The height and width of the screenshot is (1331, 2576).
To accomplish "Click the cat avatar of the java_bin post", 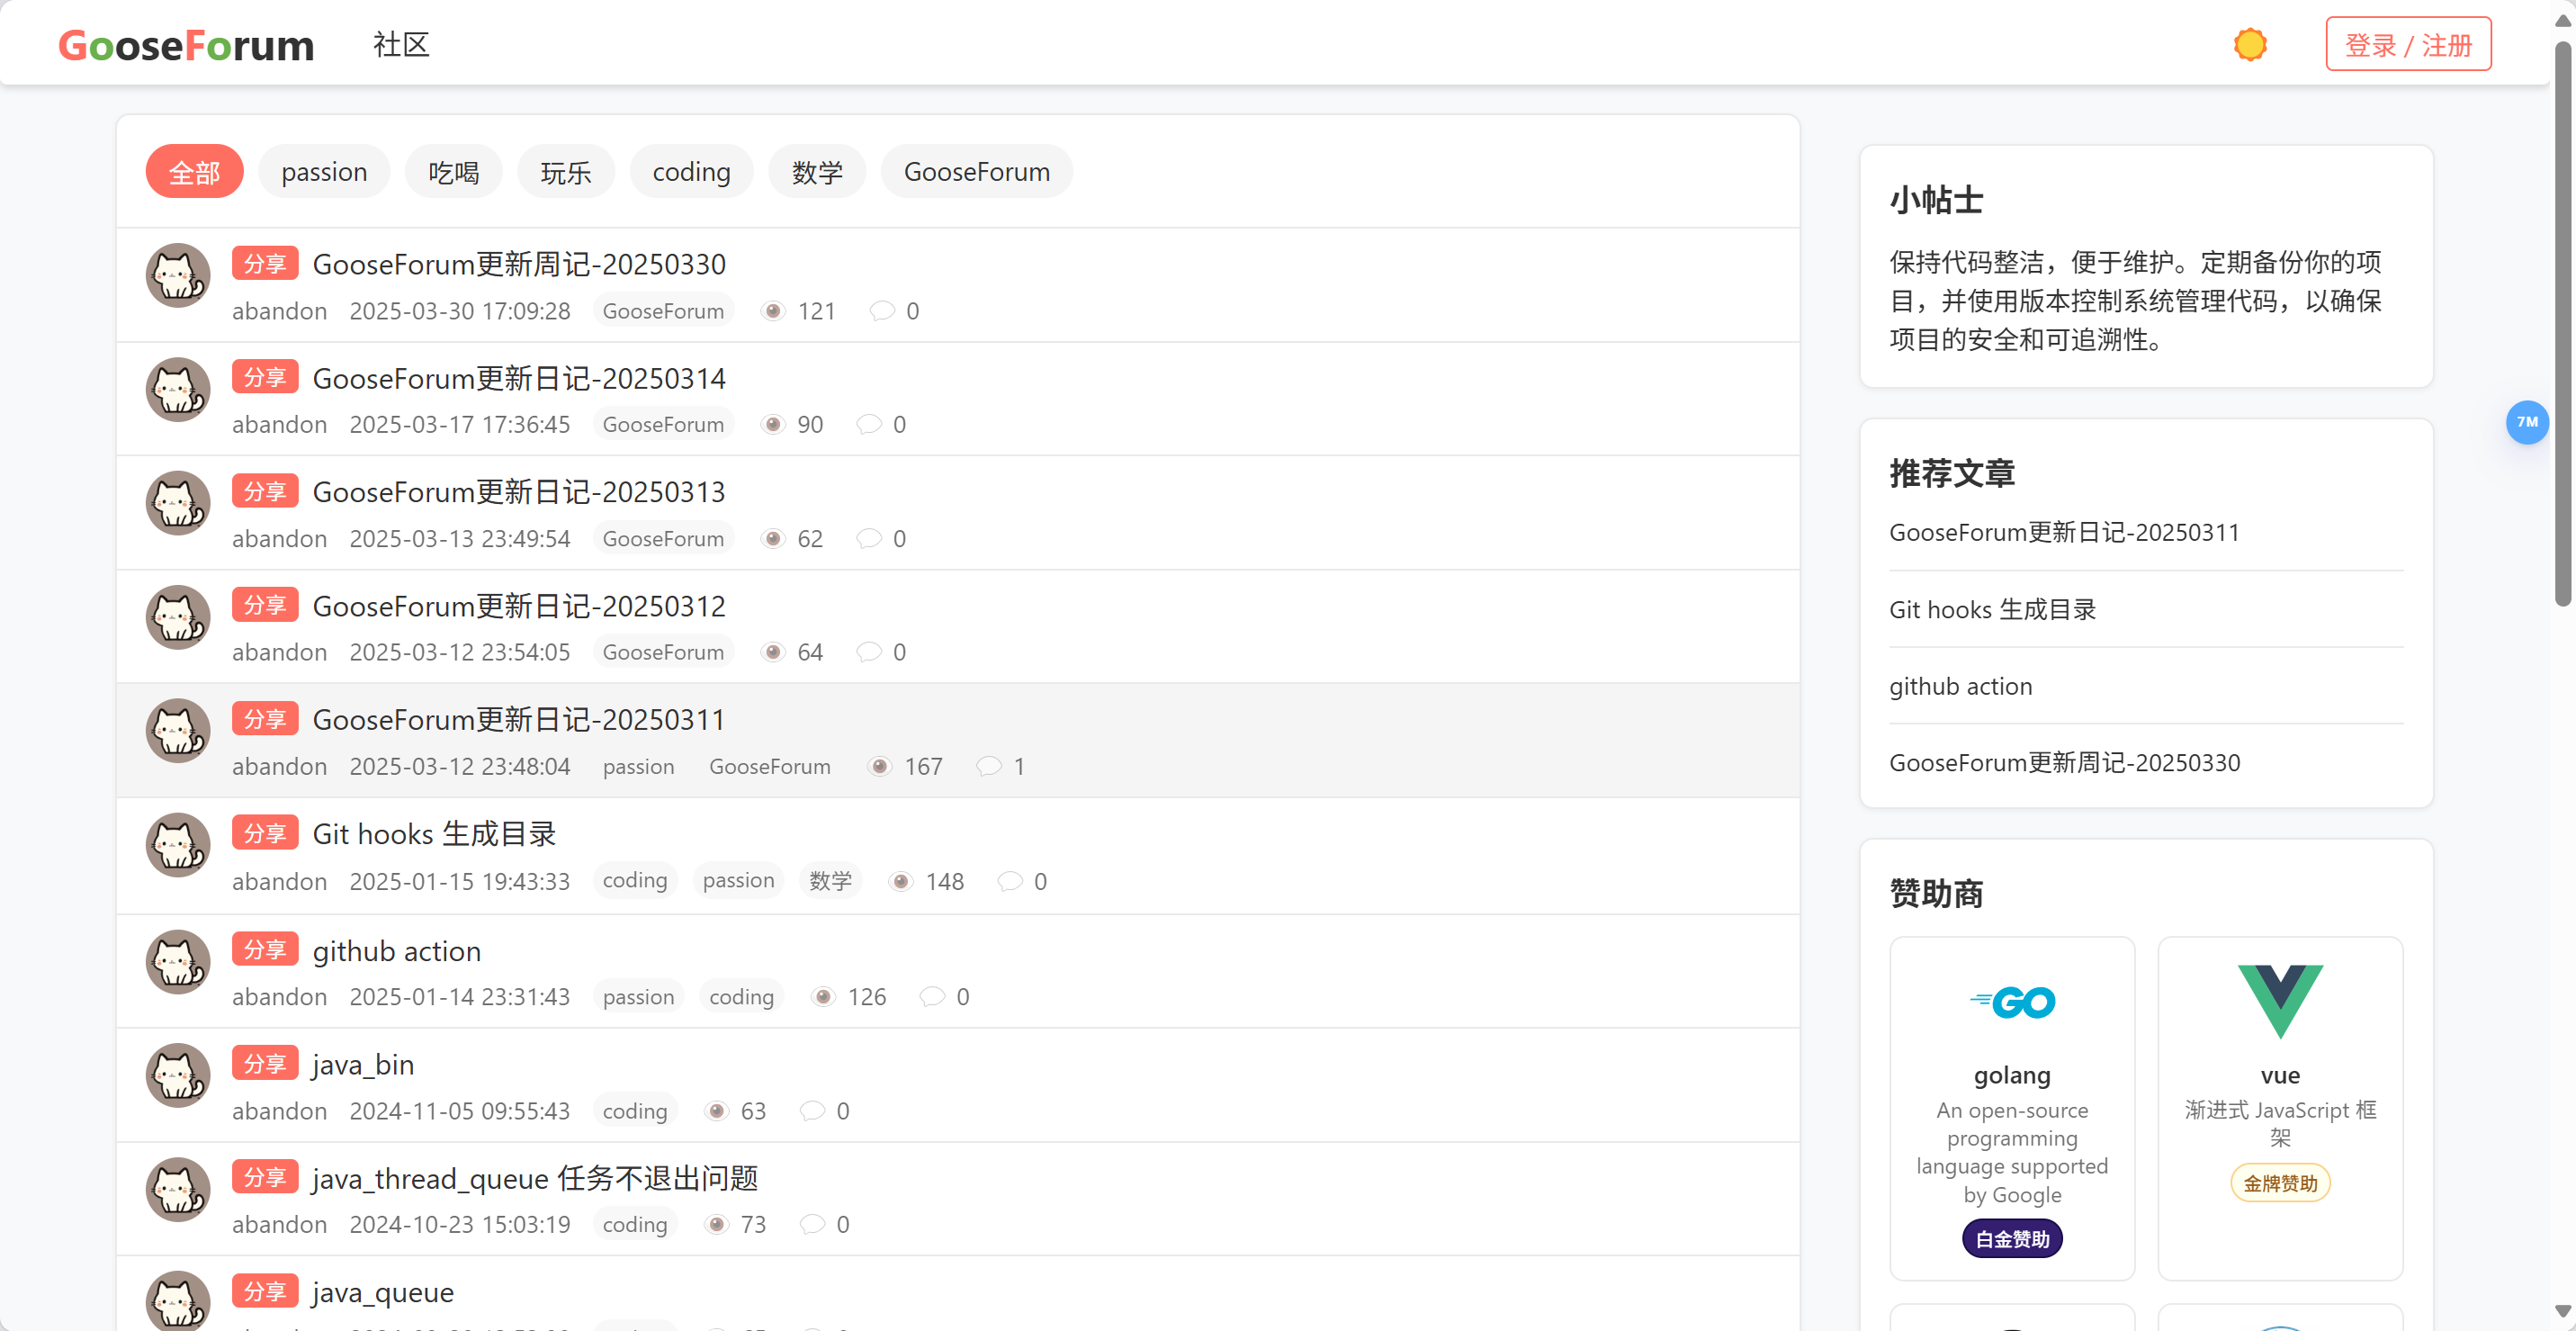I will [x=178, y=1075].
